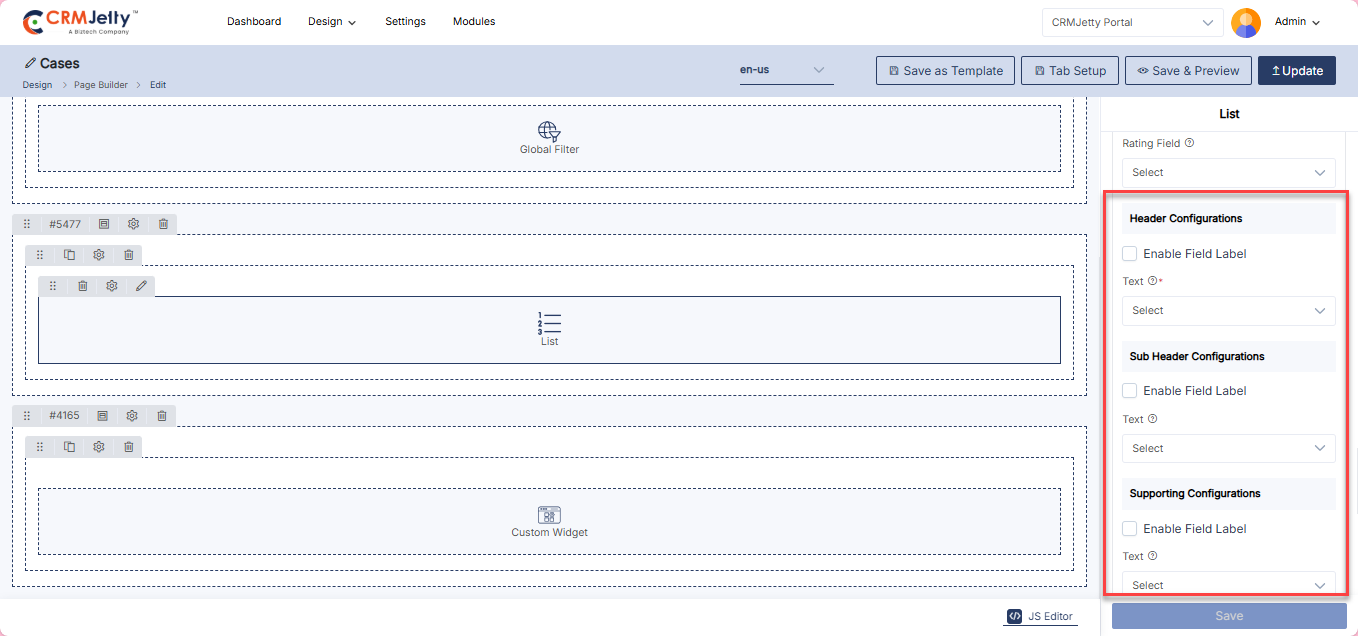Expand the en-us language dropdown
This screenshot has height=636, width=1358.
click(x=786, y=70)
